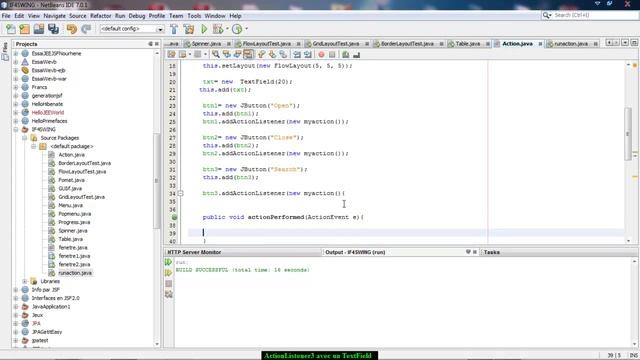Click the New File toolbar icon
The width and height of the screenshot is (640, 360).
(11, 29)
